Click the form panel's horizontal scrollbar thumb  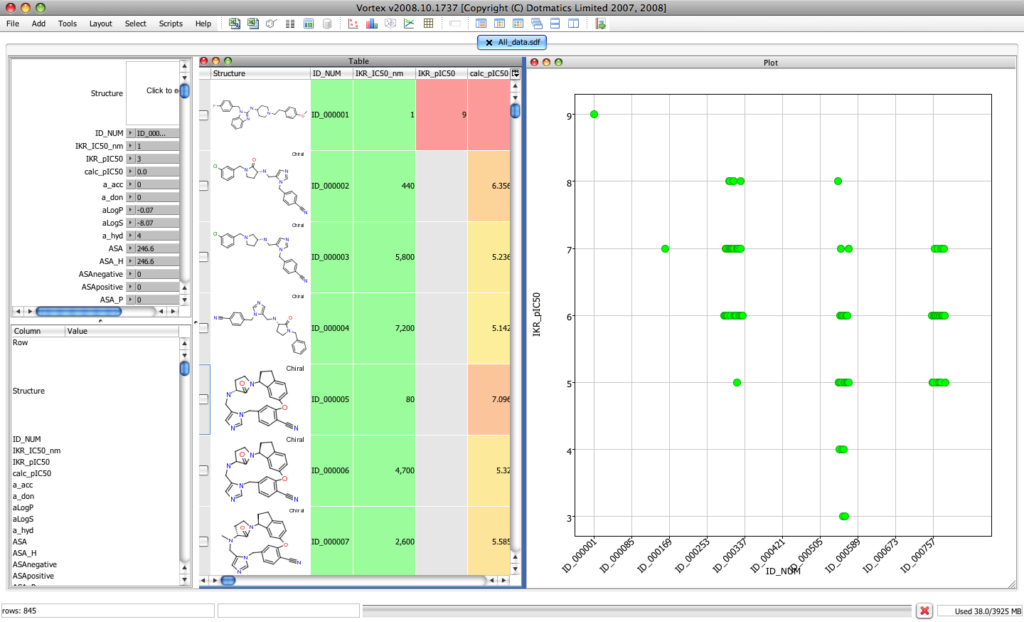point(78,312)
